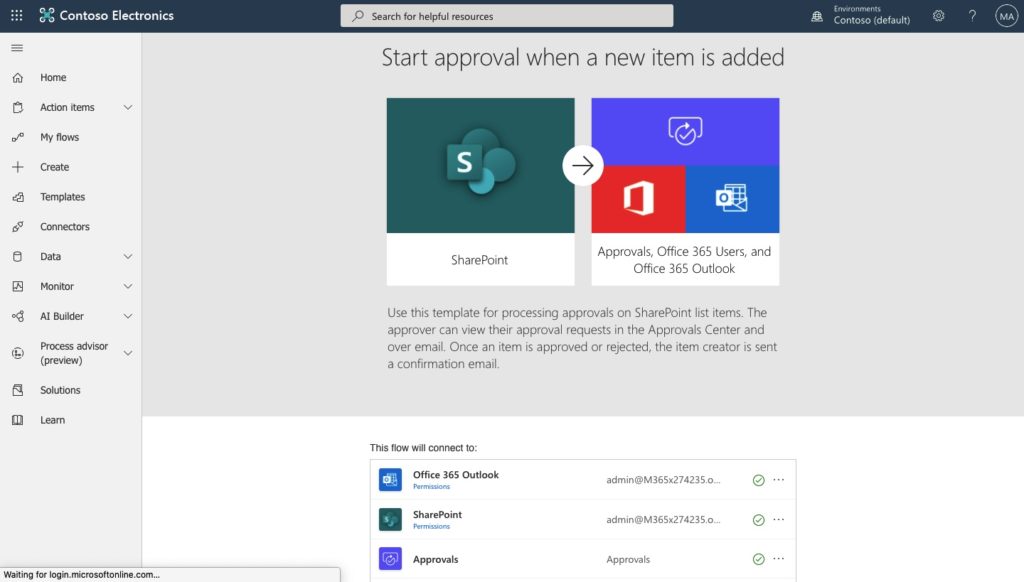Click in the Search for helpful resources box

pos(507,16)
